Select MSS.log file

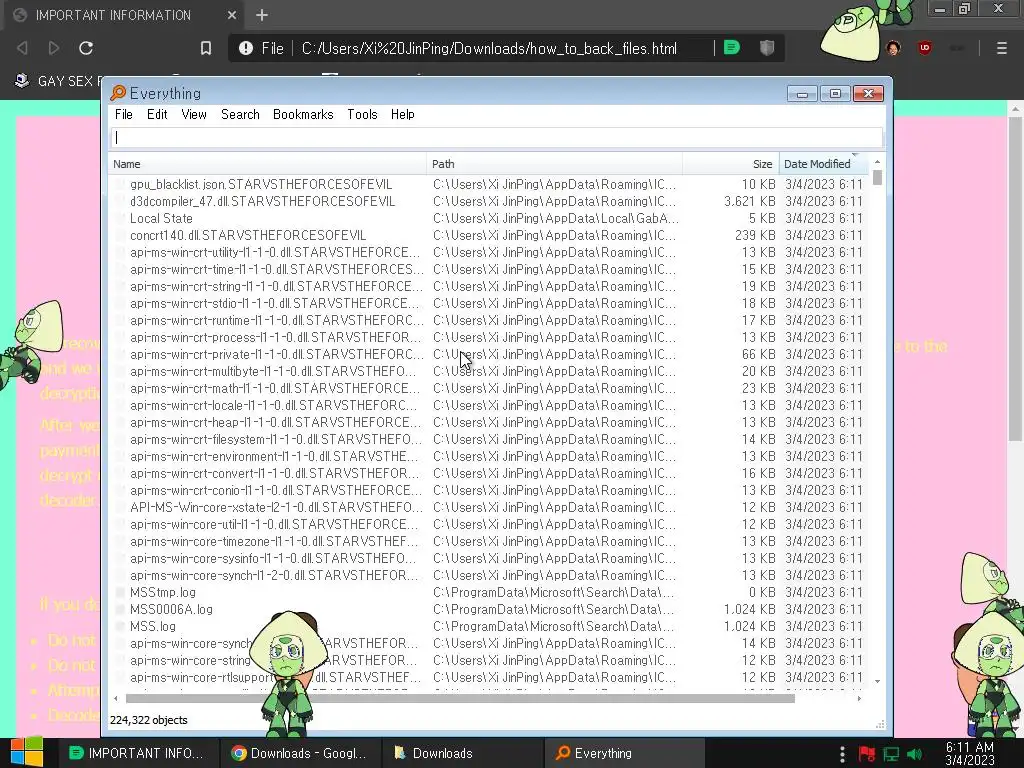pyautogui.click(x=152, y=626)
